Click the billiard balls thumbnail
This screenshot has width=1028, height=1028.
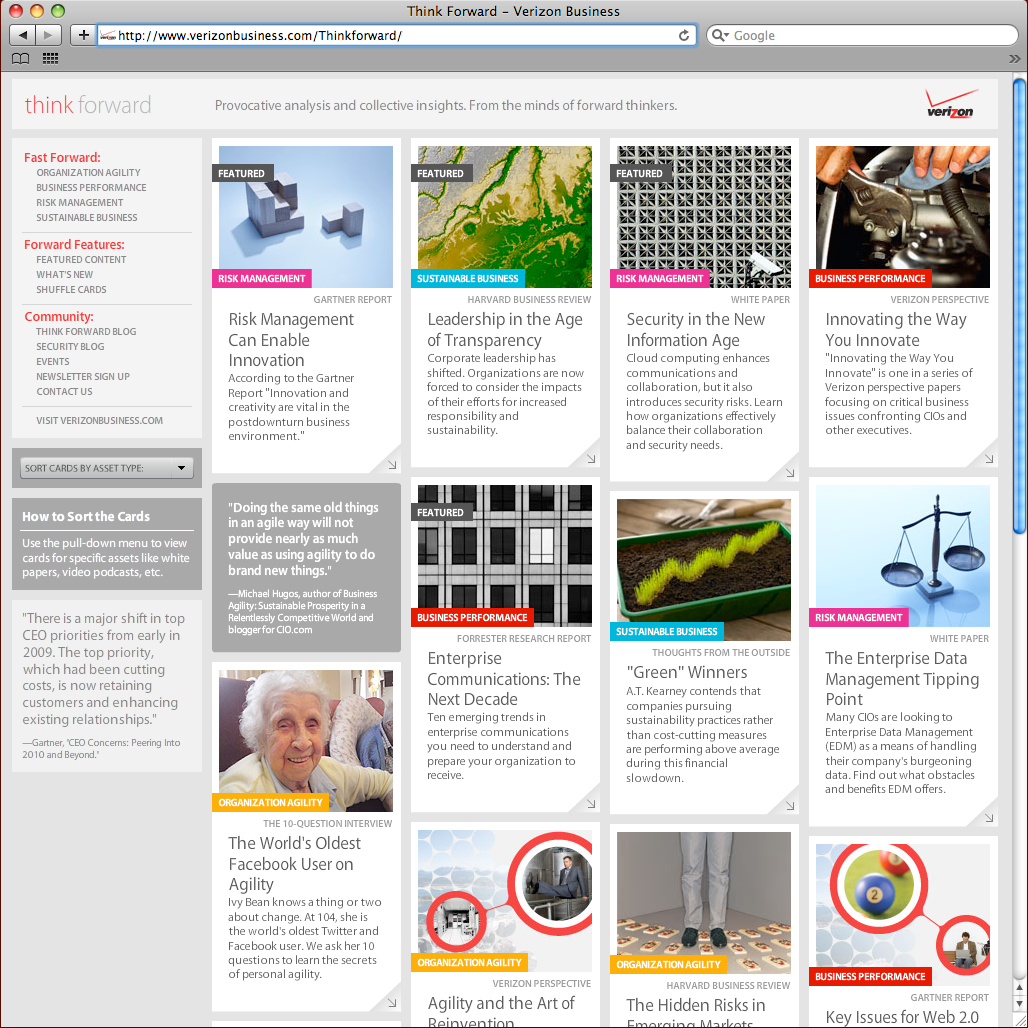(x=903, y=915)
